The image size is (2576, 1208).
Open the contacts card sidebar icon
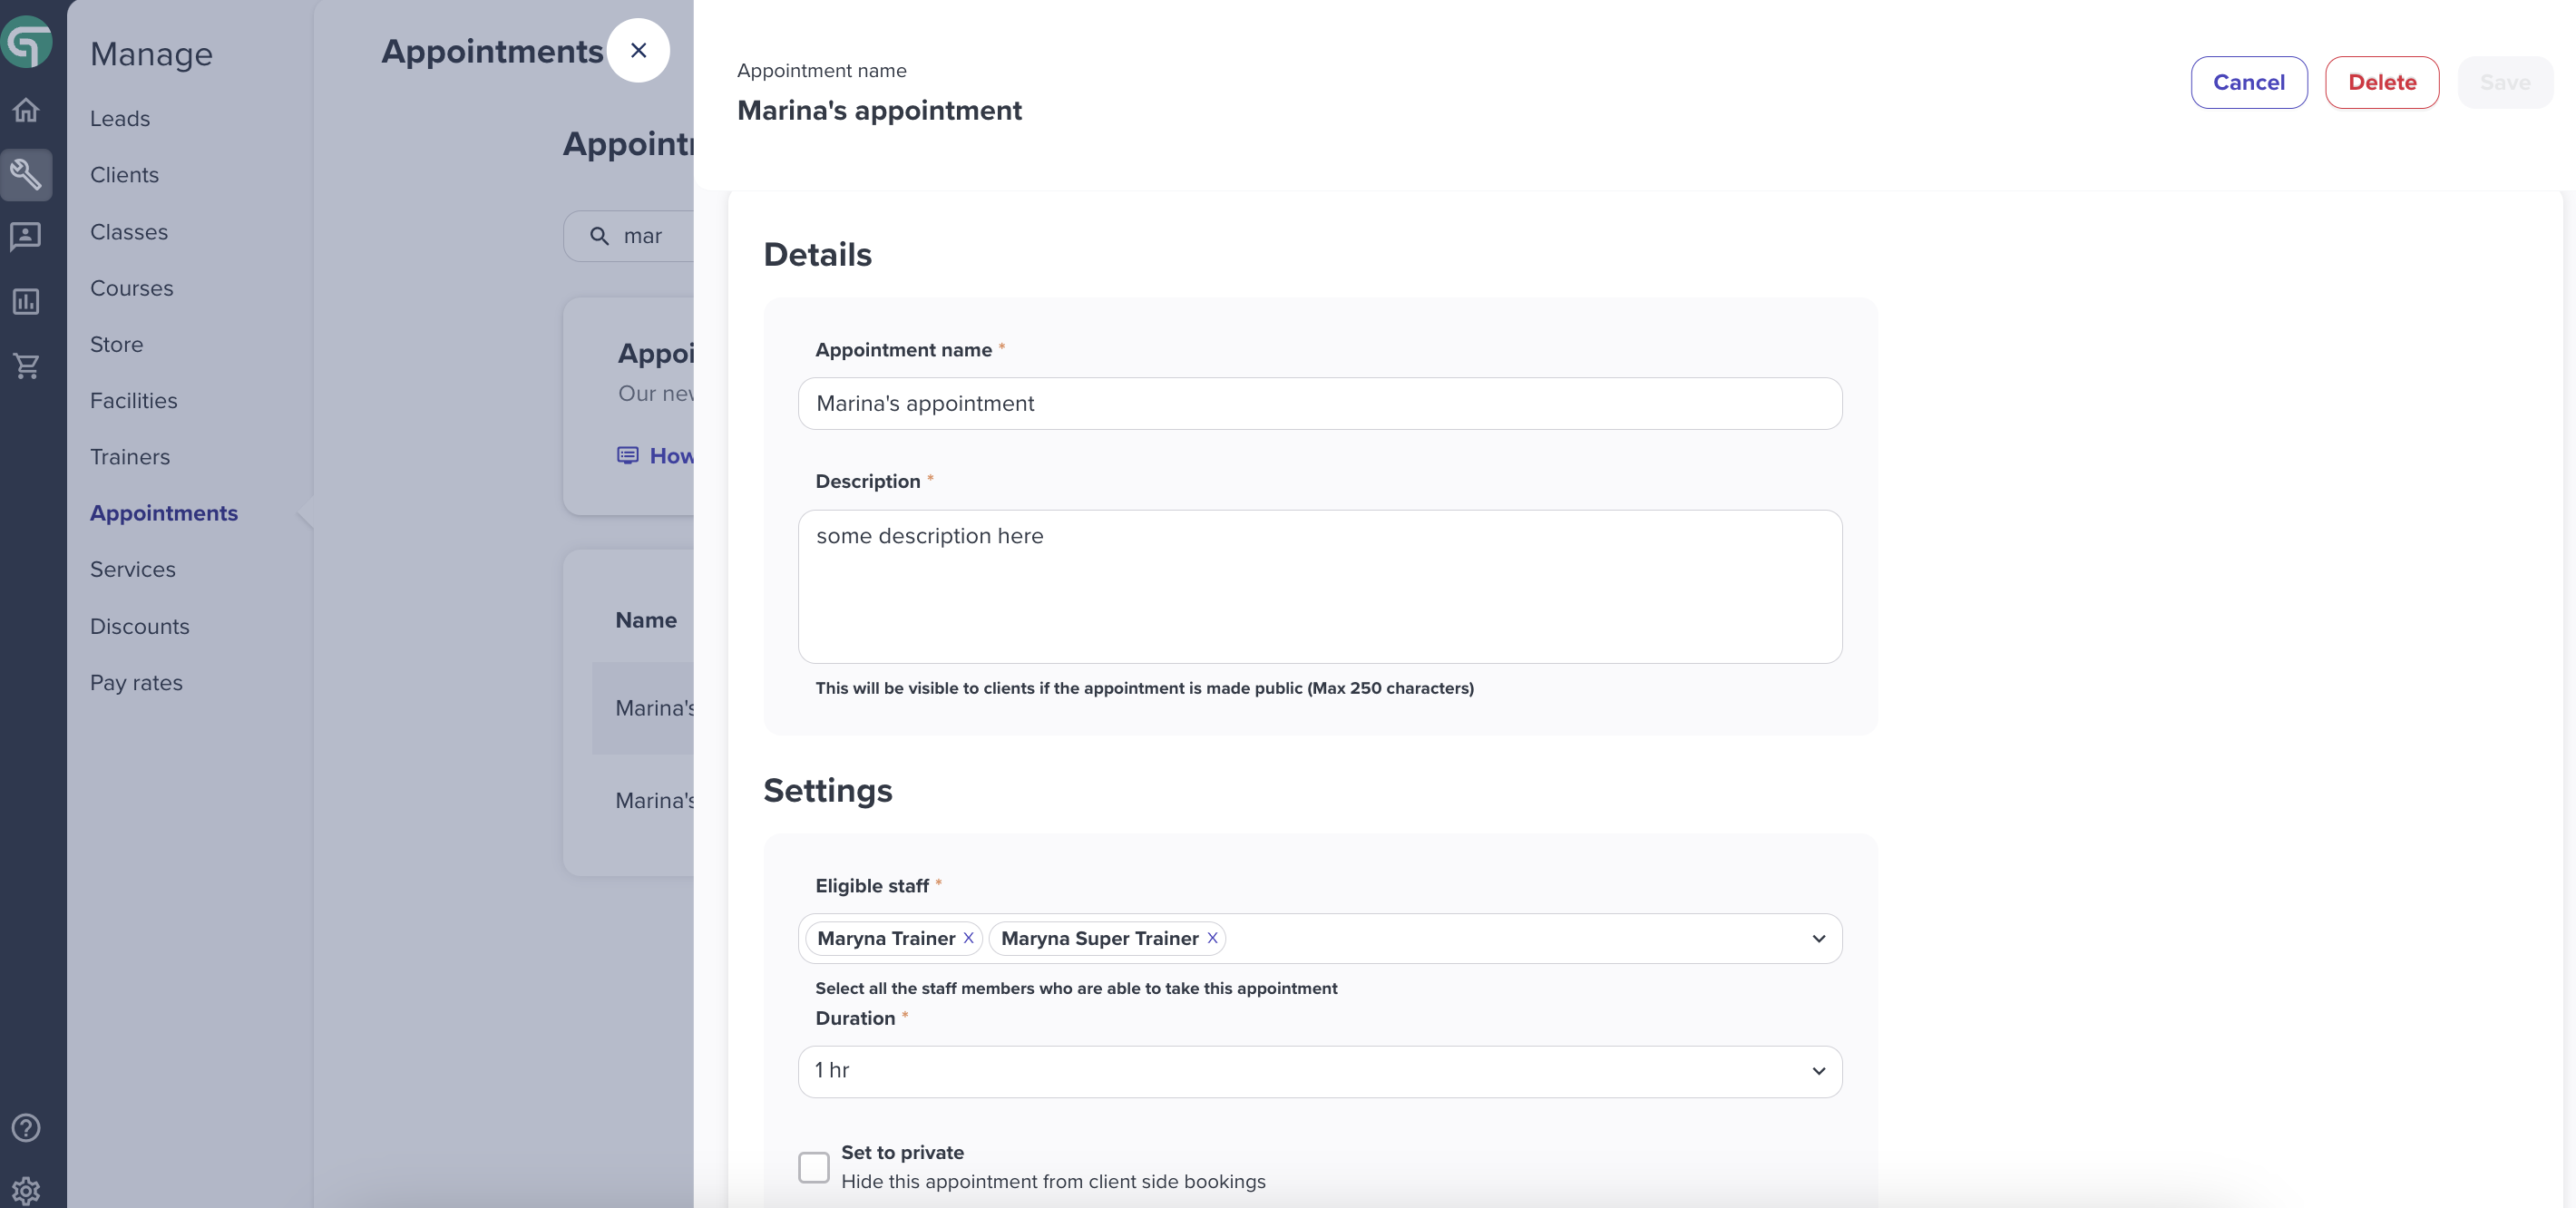pos(26,236)
